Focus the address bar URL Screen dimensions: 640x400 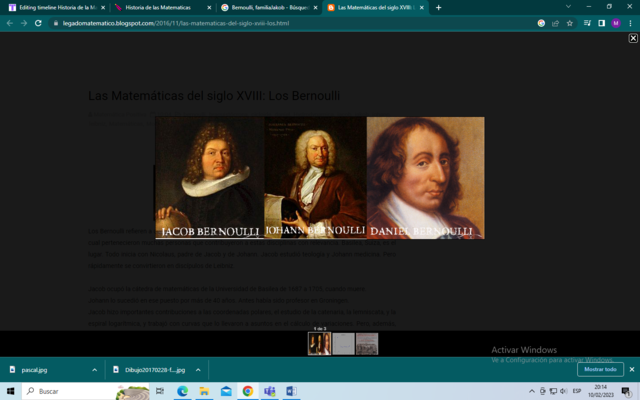pyautogui.click(x=176, y=23)
